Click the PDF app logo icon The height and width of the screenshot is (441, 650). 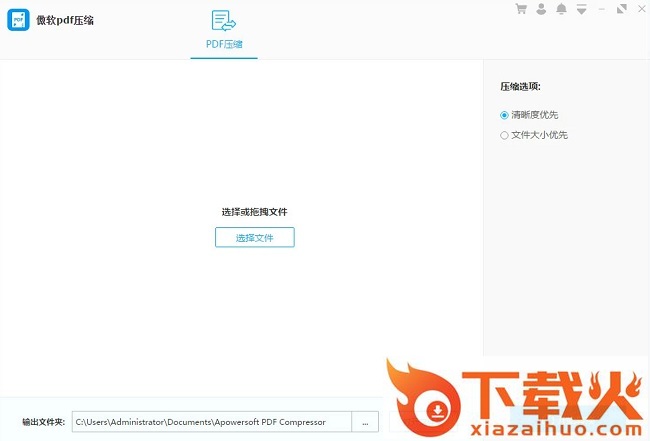pyautogui.click(x=18, y=20)
